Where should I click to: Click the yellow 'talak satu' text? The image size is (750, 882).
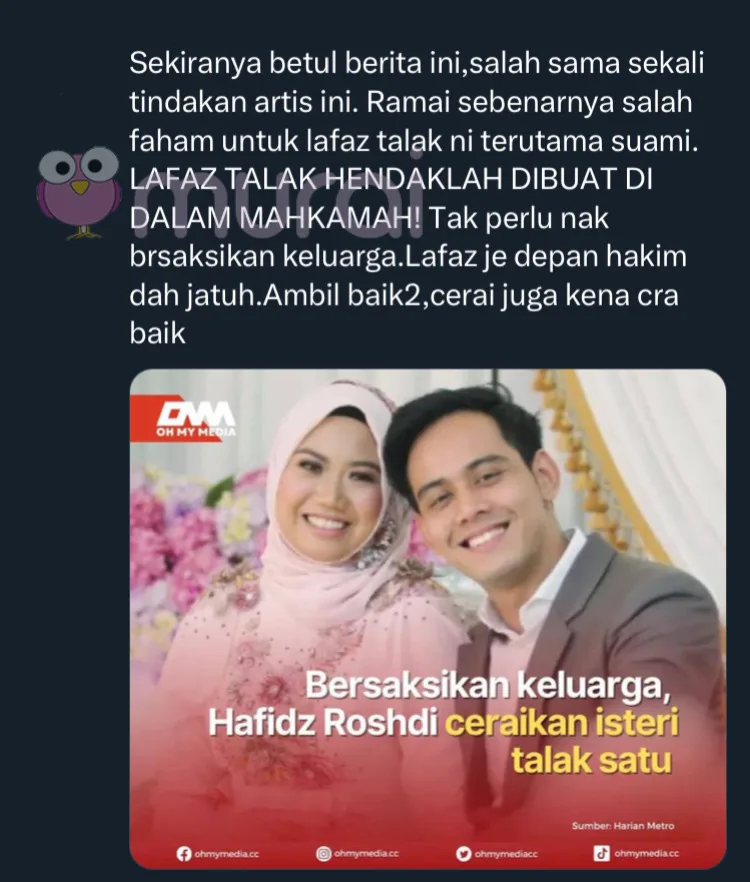[591, 760]
